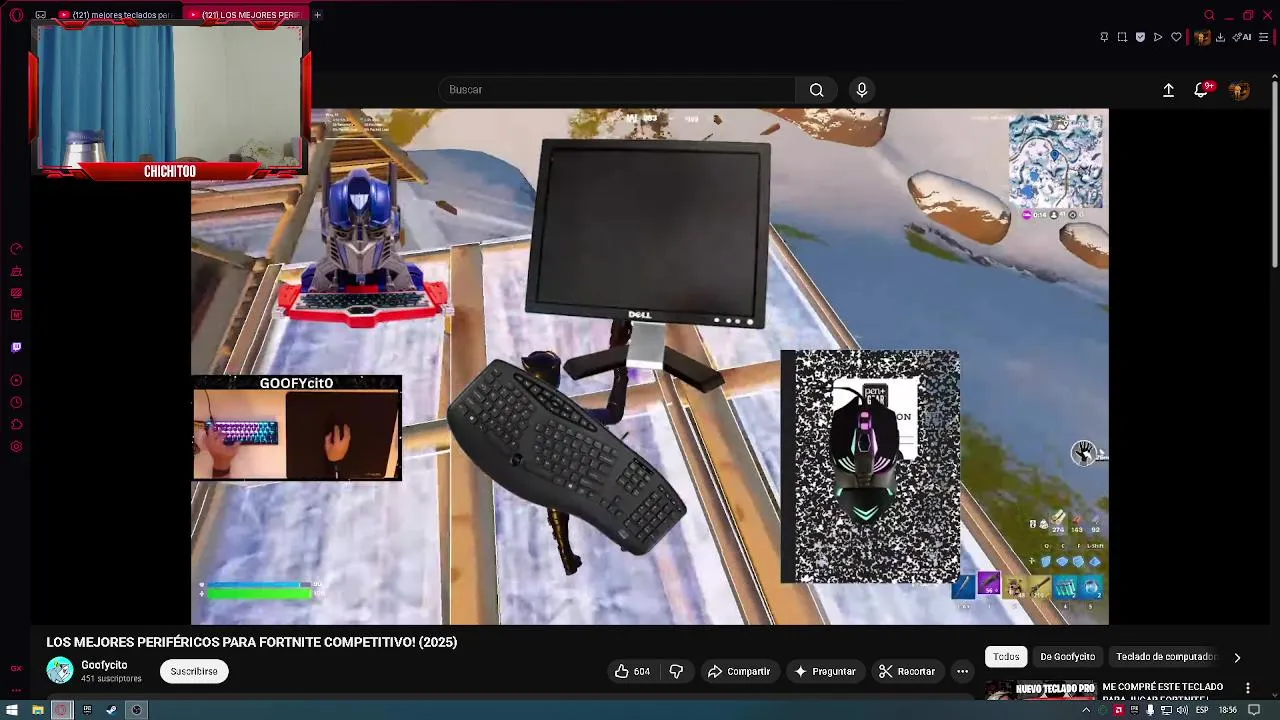Open Steam from the Windows taskbar
Viewport: 1280px width, 720px height.
pyautogui.click(x=111, y=710)
